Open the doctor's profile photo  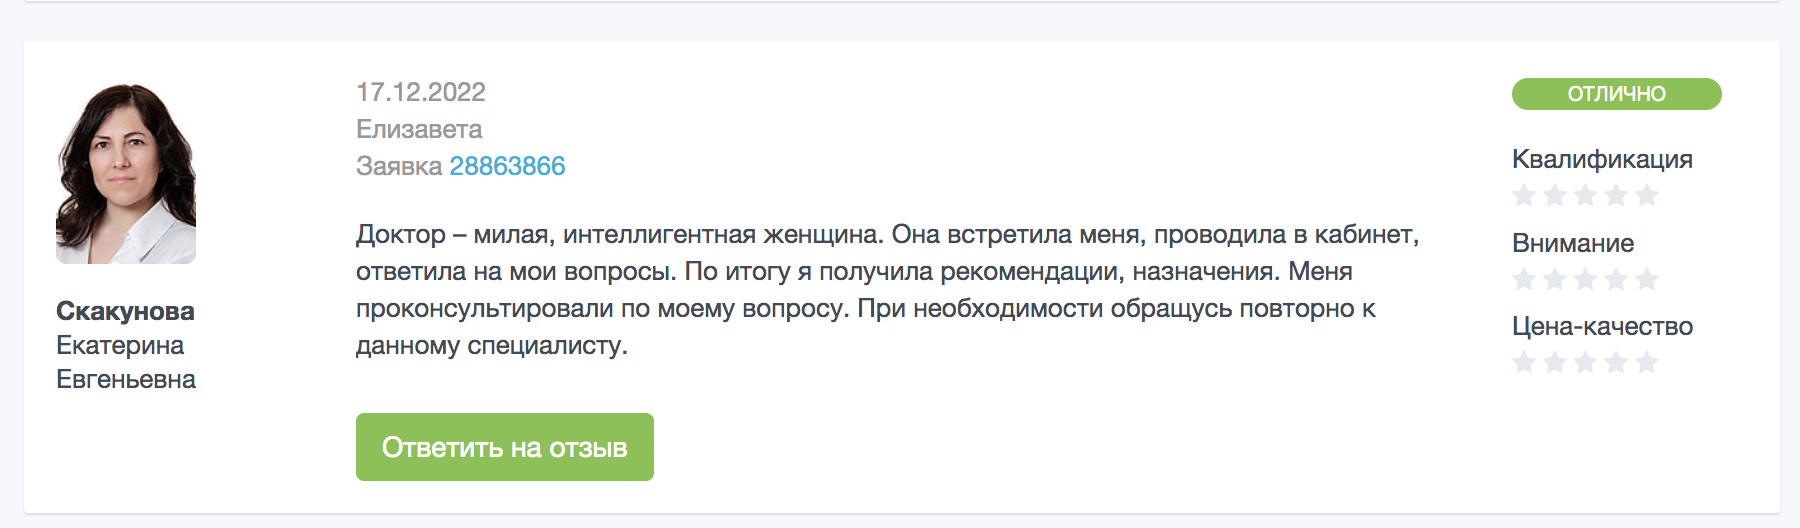126,171
